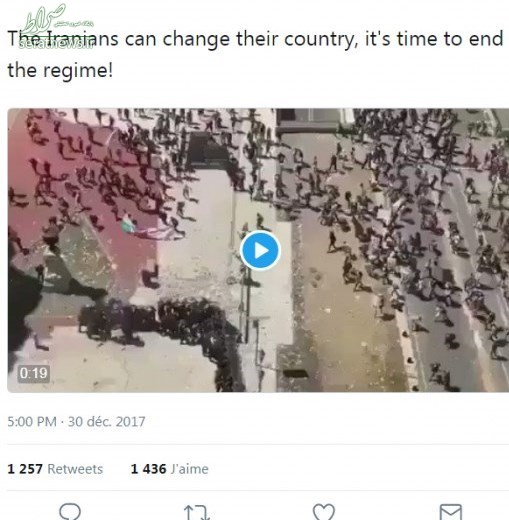Click the 0:19 video duration badge
Viewport: 509px width, 520px height.
click(x=33, y=373)
